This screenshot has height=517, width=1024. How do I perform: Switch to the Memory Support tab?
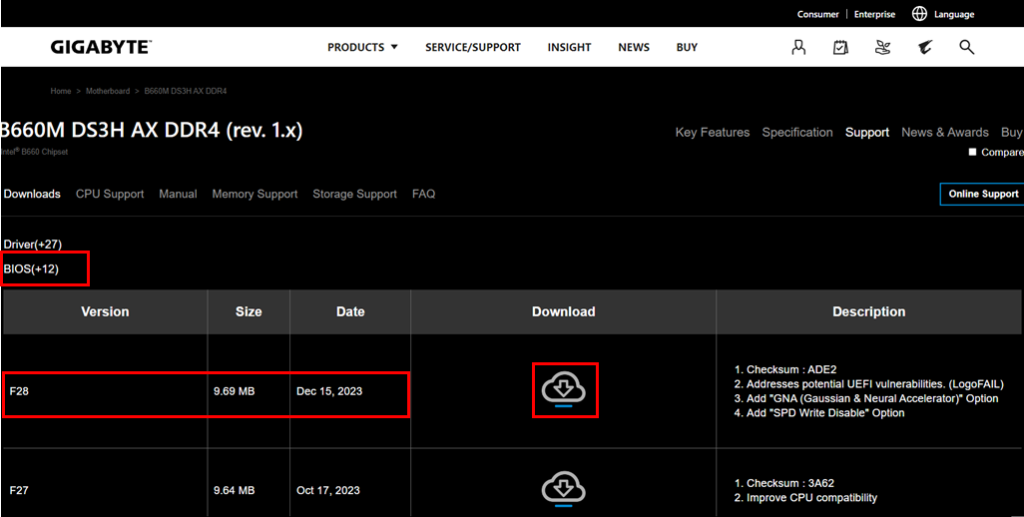click(255, 194)
